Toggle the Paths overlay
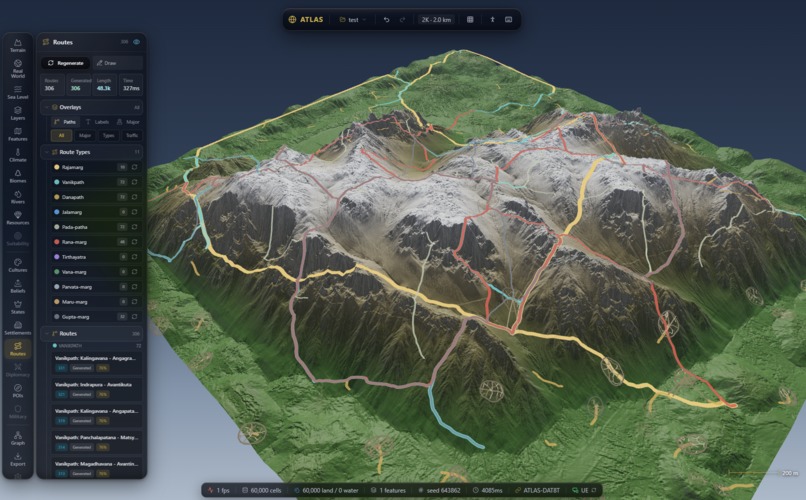 65,122
